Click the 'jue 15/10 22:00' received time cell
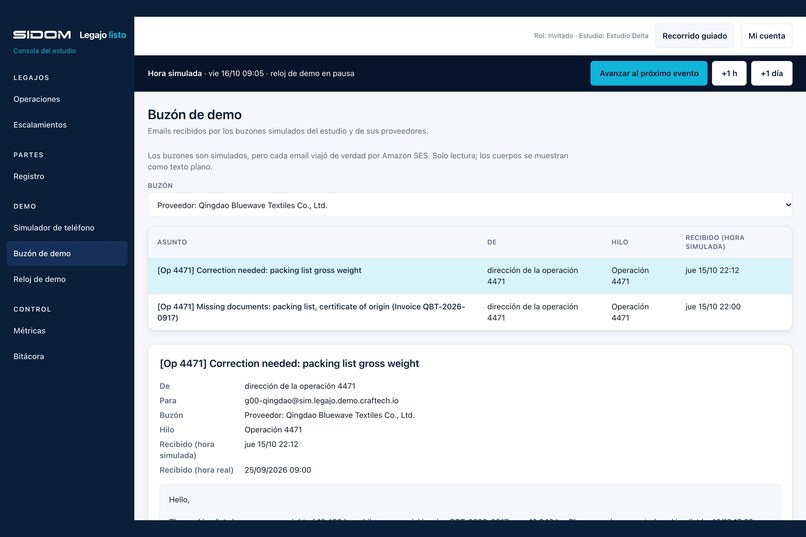The width and height of the screenshot is (806, 537). (x=712, y=307)
